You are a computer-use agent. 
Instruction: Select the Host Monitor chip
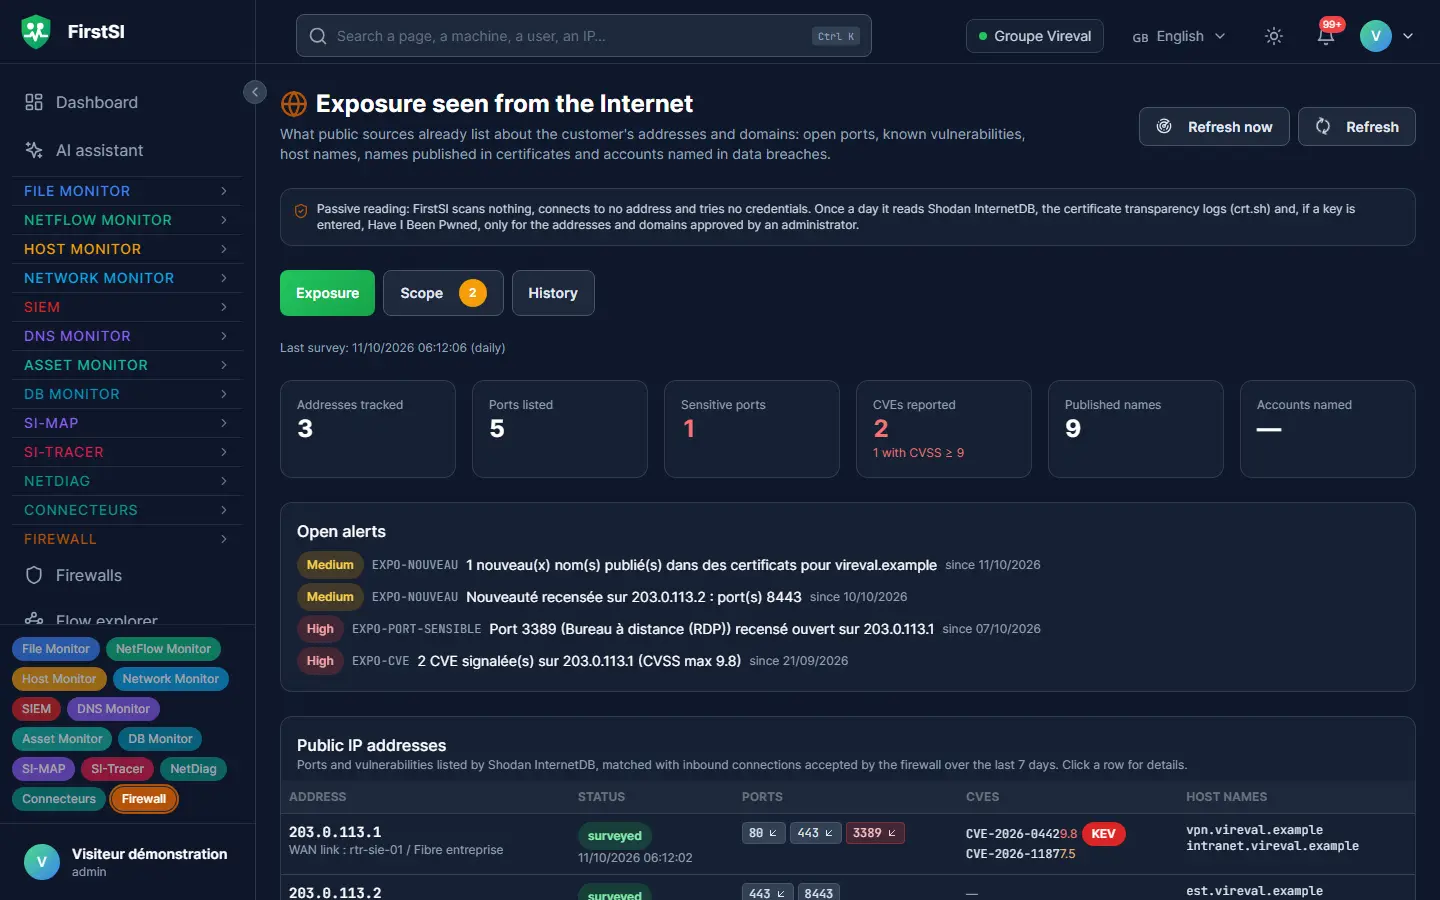59,679
